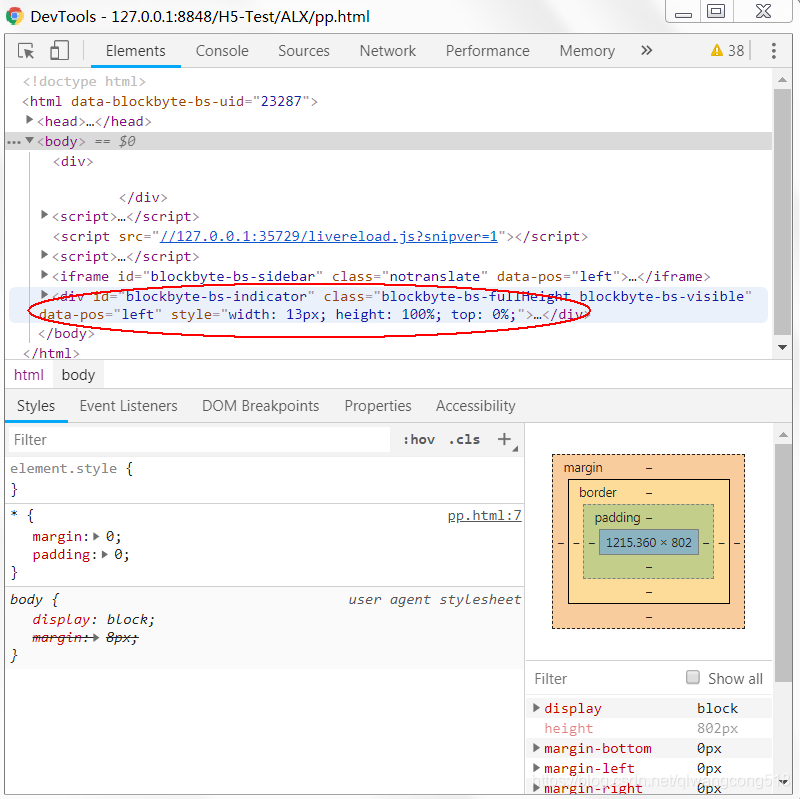Focus the Computed pane Filter field

click(x=605, y=678)
